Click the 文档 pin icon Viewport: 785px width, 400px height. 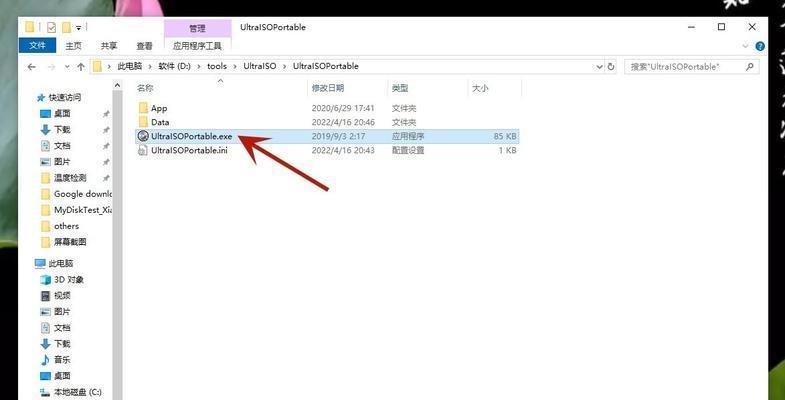[106, 146]
